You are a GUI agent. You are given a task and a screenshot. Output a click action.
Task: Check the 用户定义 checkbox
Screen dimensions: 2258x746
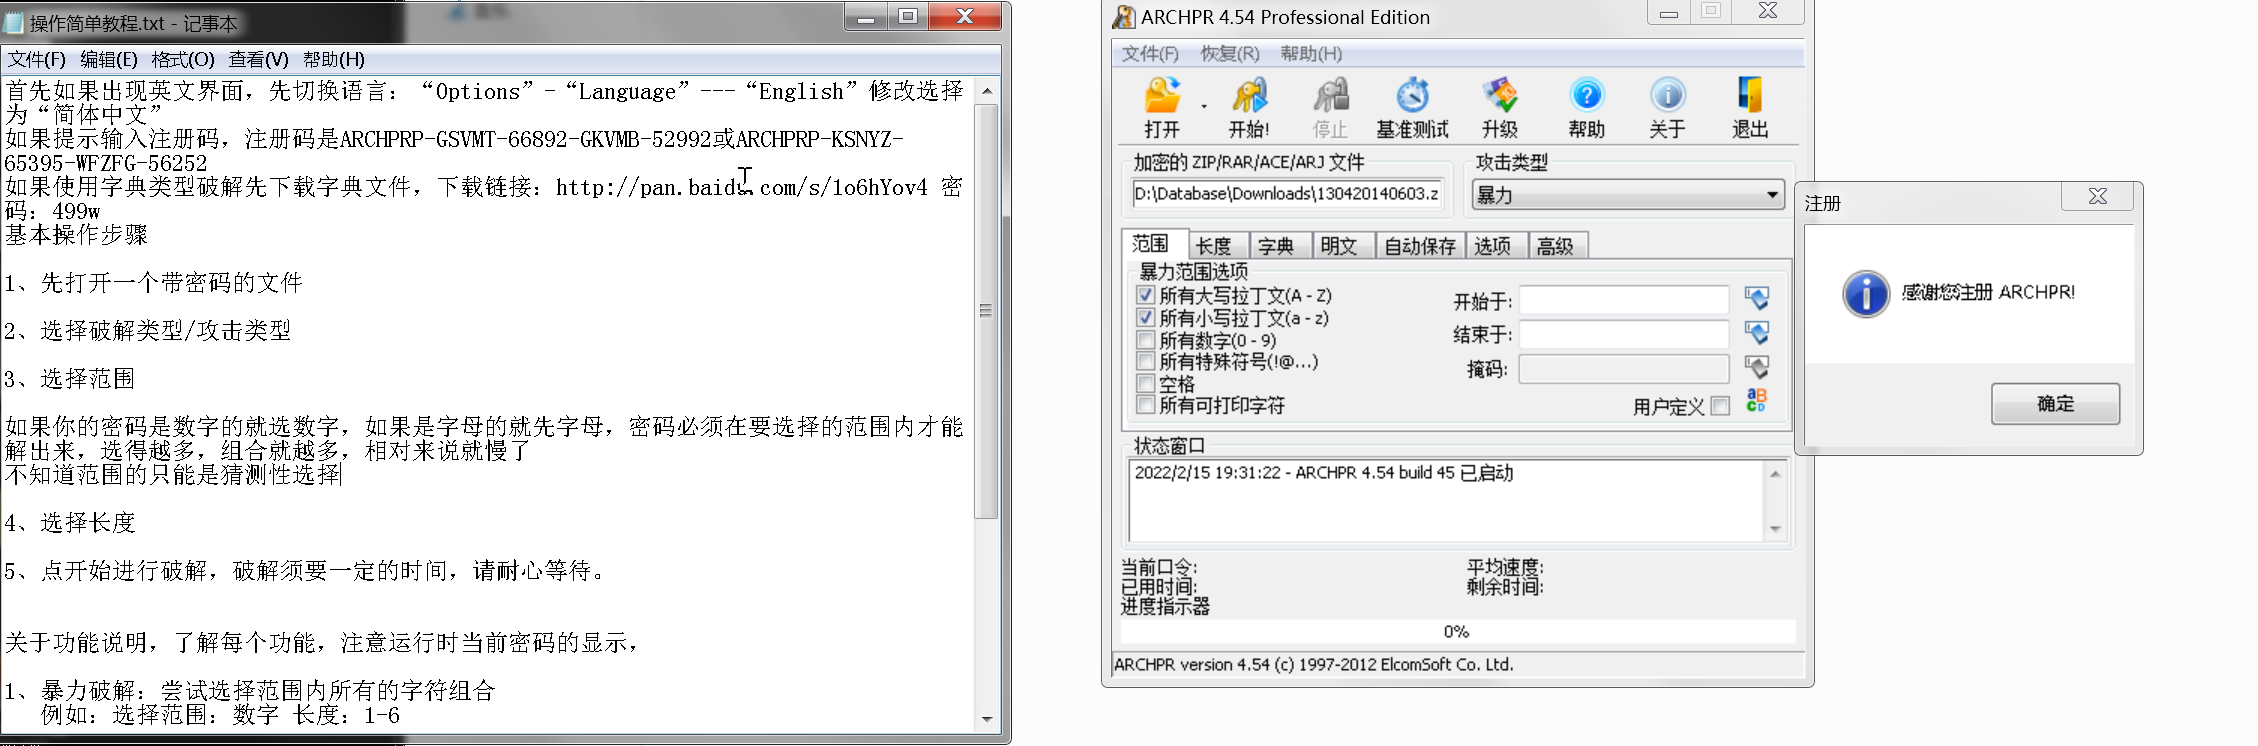click(1720, 406)
